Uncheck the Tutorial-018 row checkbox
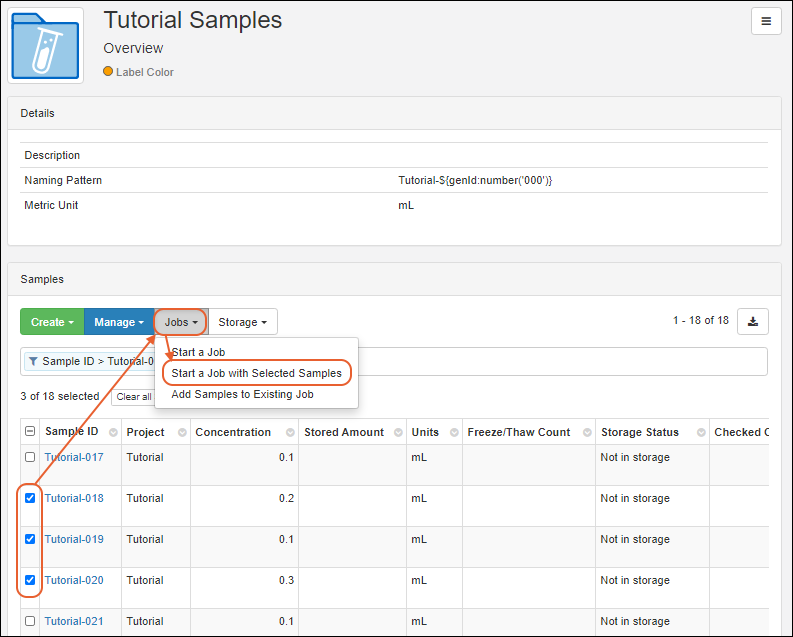 click(x=30, y=498)
